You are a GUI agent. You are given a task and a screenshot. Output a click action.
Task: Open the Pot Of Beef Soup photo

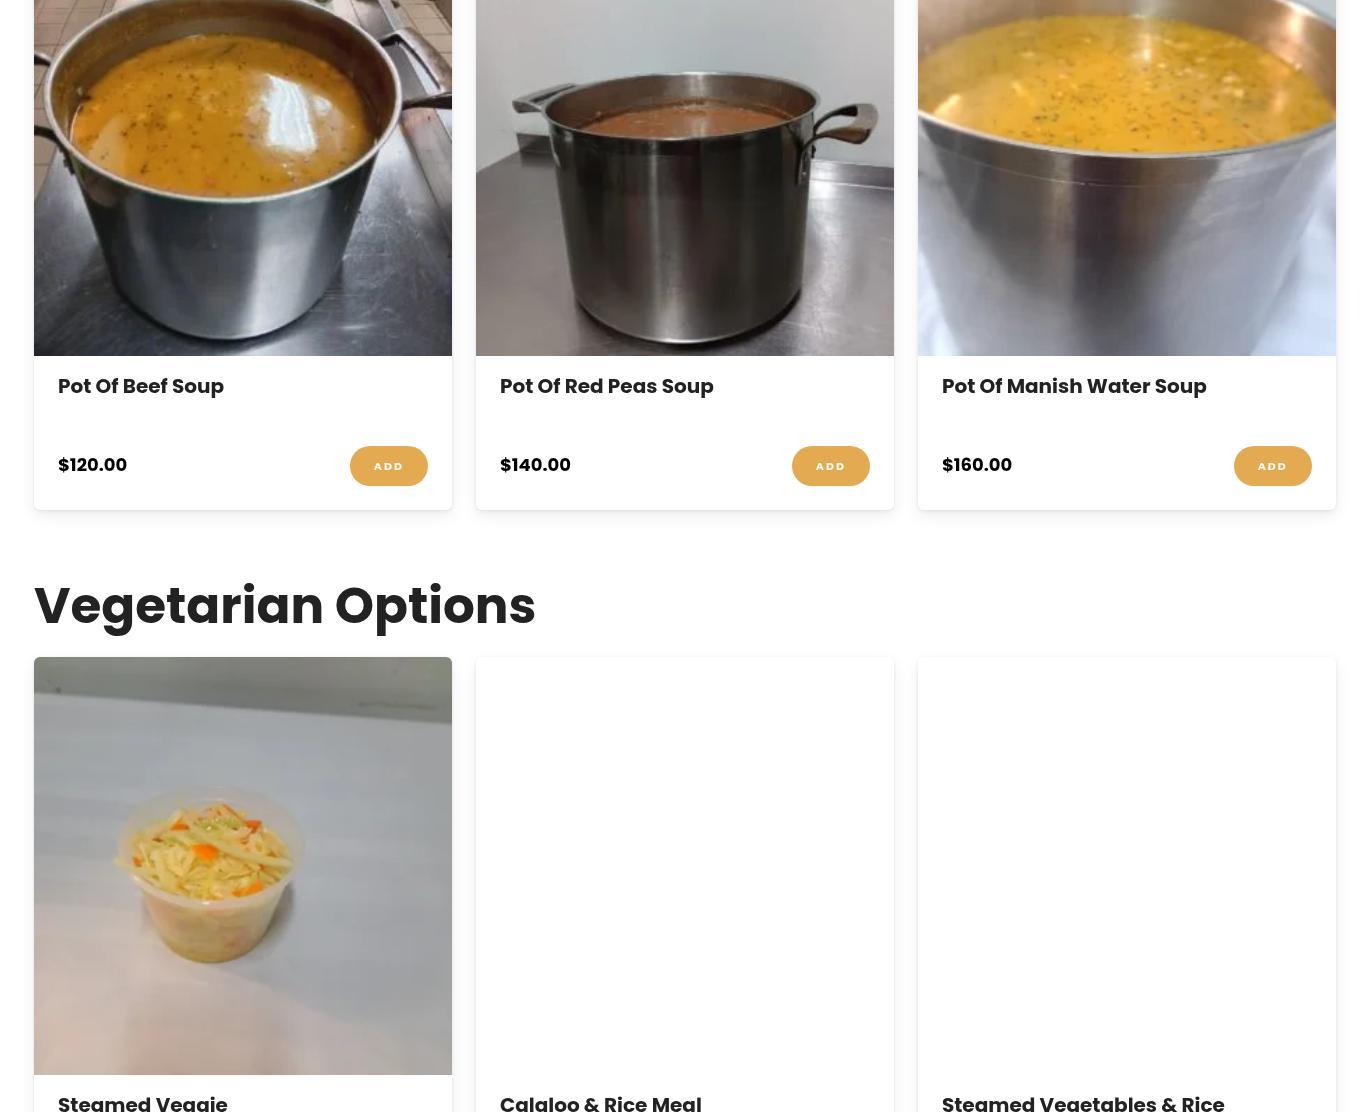(243, 178)
